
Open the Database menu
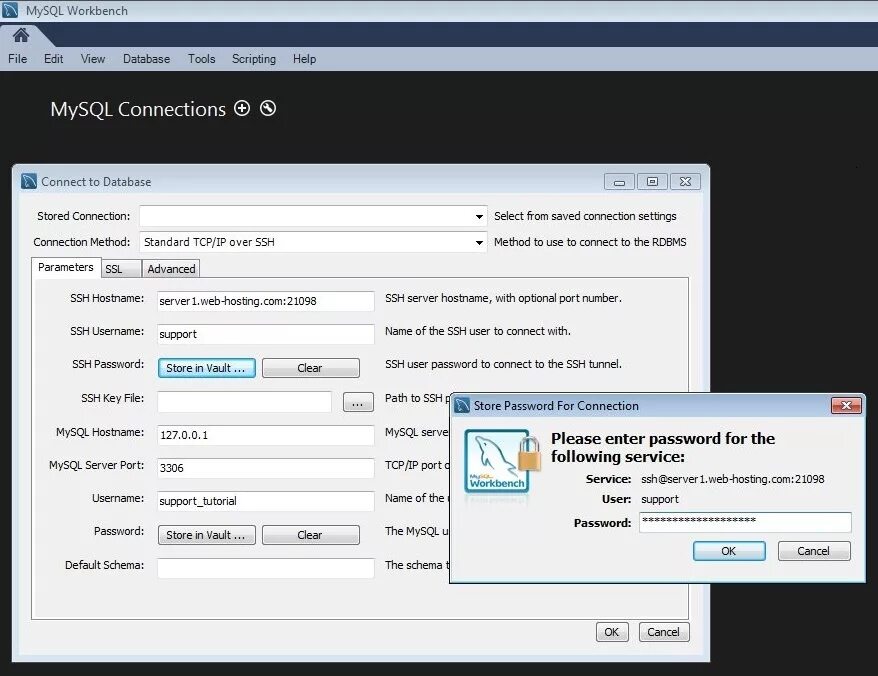(146, 59)
